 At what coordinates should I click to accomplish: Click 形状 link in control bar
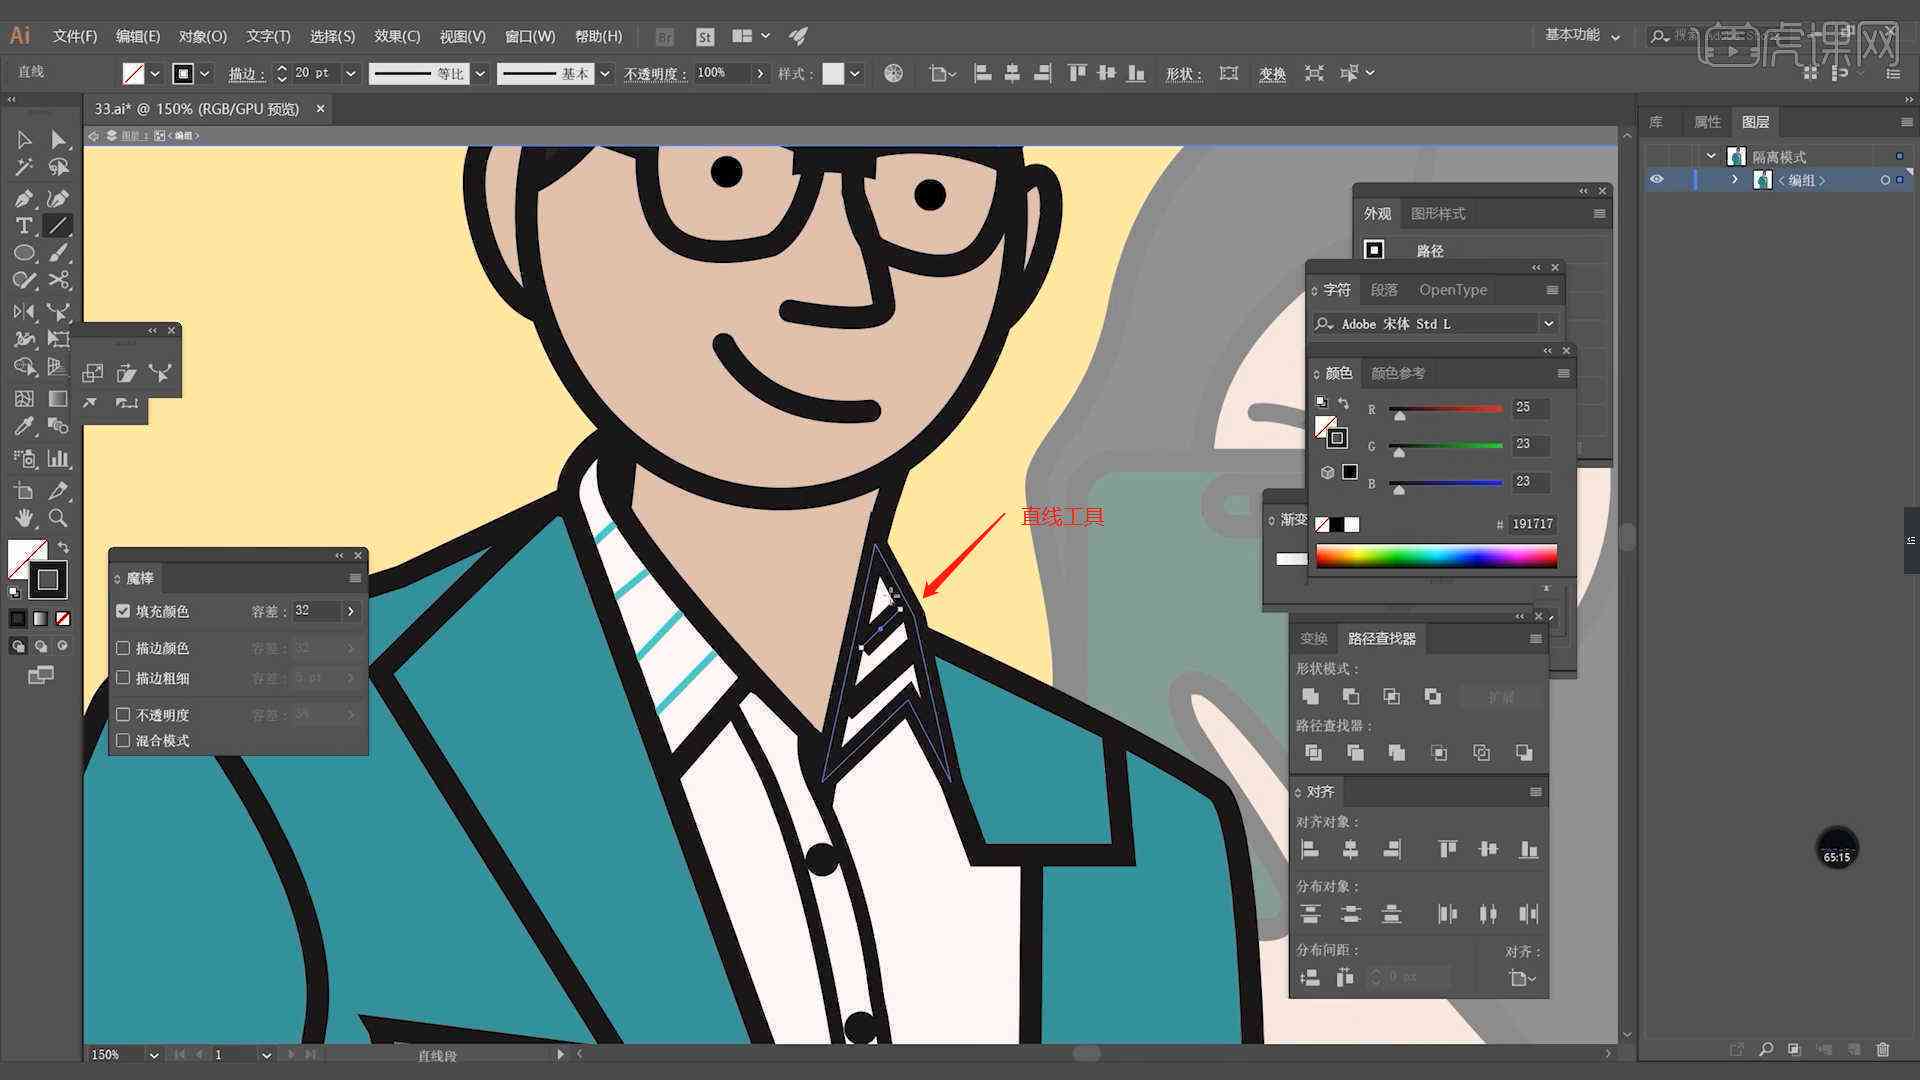coord(1183,73)
